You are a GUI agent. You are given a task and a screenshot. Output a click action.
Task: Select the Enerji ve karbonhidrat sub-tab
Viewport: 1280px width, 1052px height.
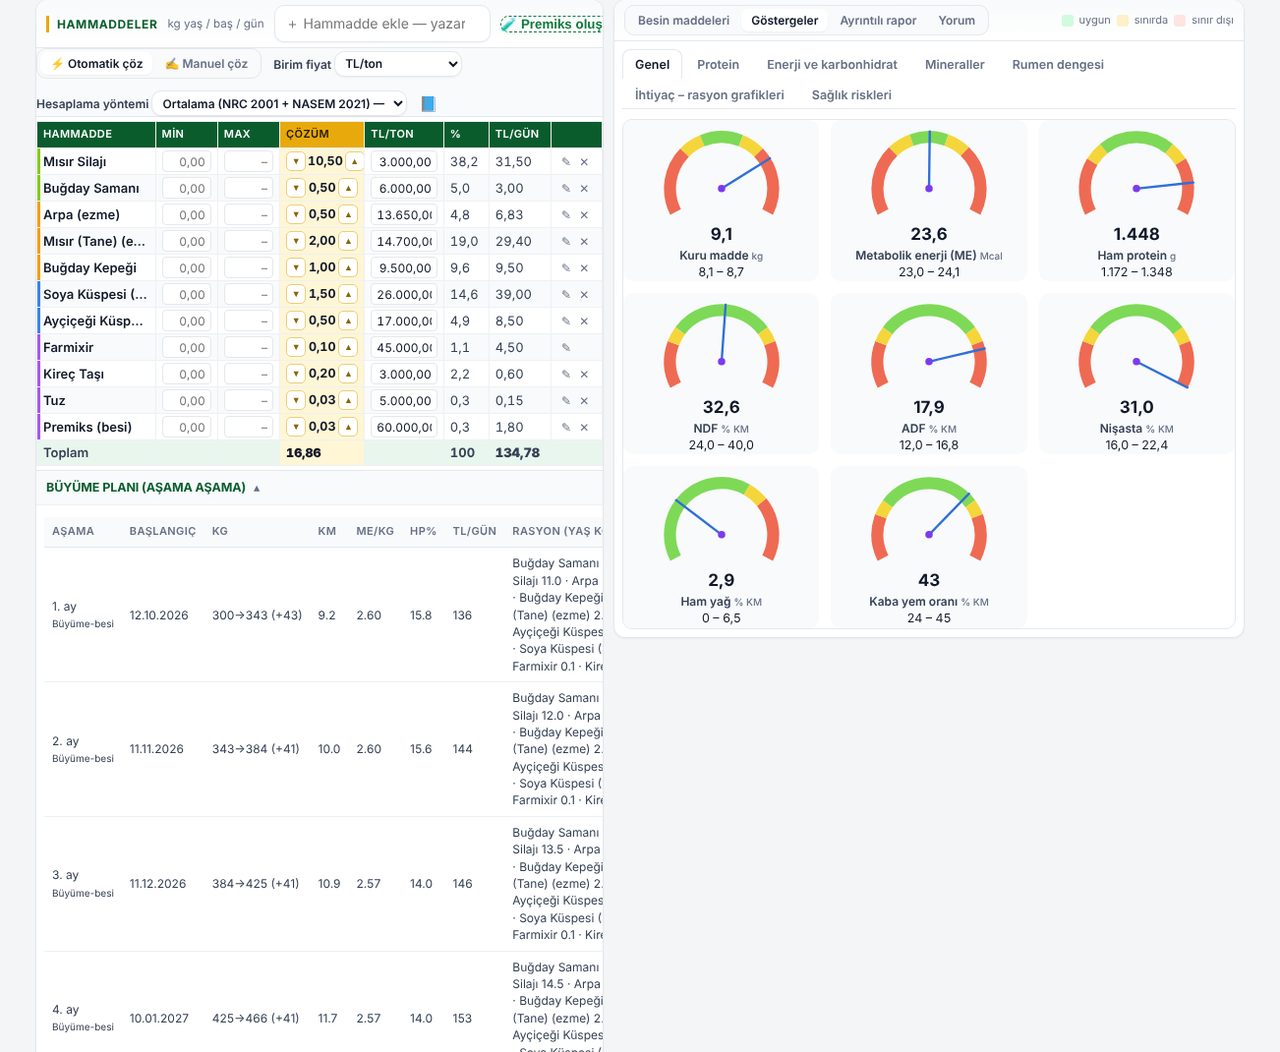coord(832,65)
